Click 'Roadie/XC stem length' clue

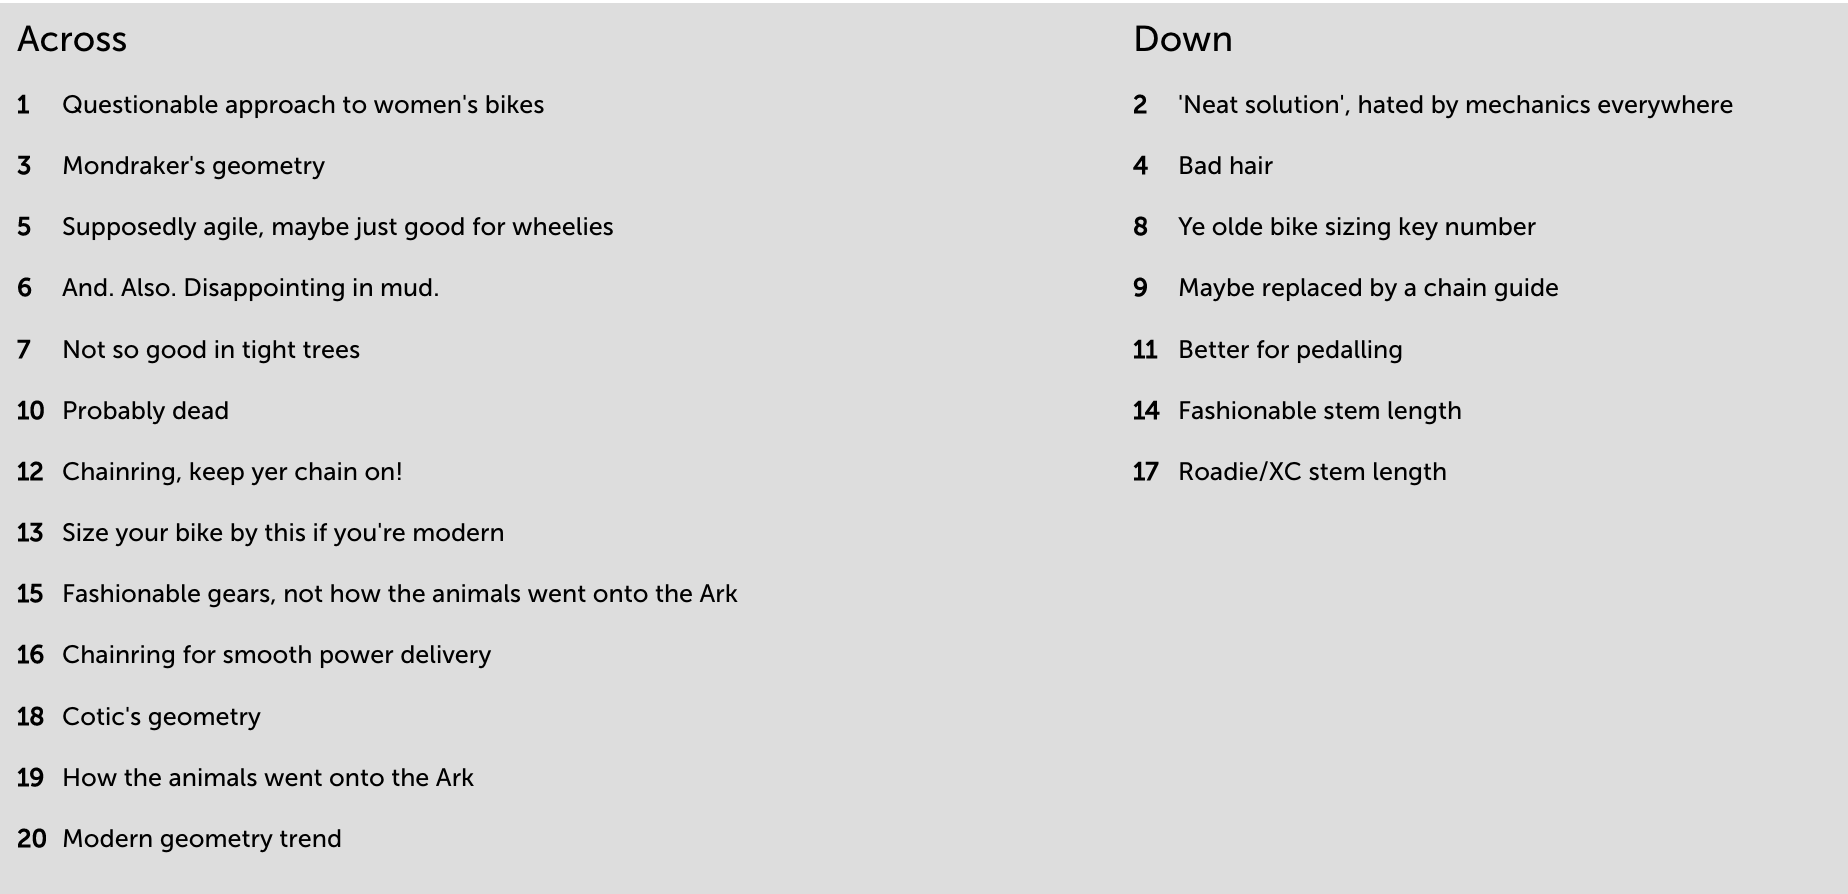tap(1311, 472)
